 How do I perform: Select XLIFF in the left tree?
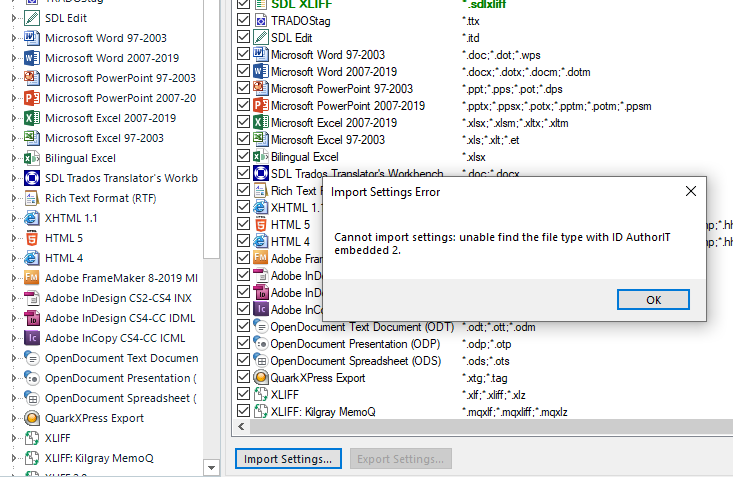click(x=58, y=438)
